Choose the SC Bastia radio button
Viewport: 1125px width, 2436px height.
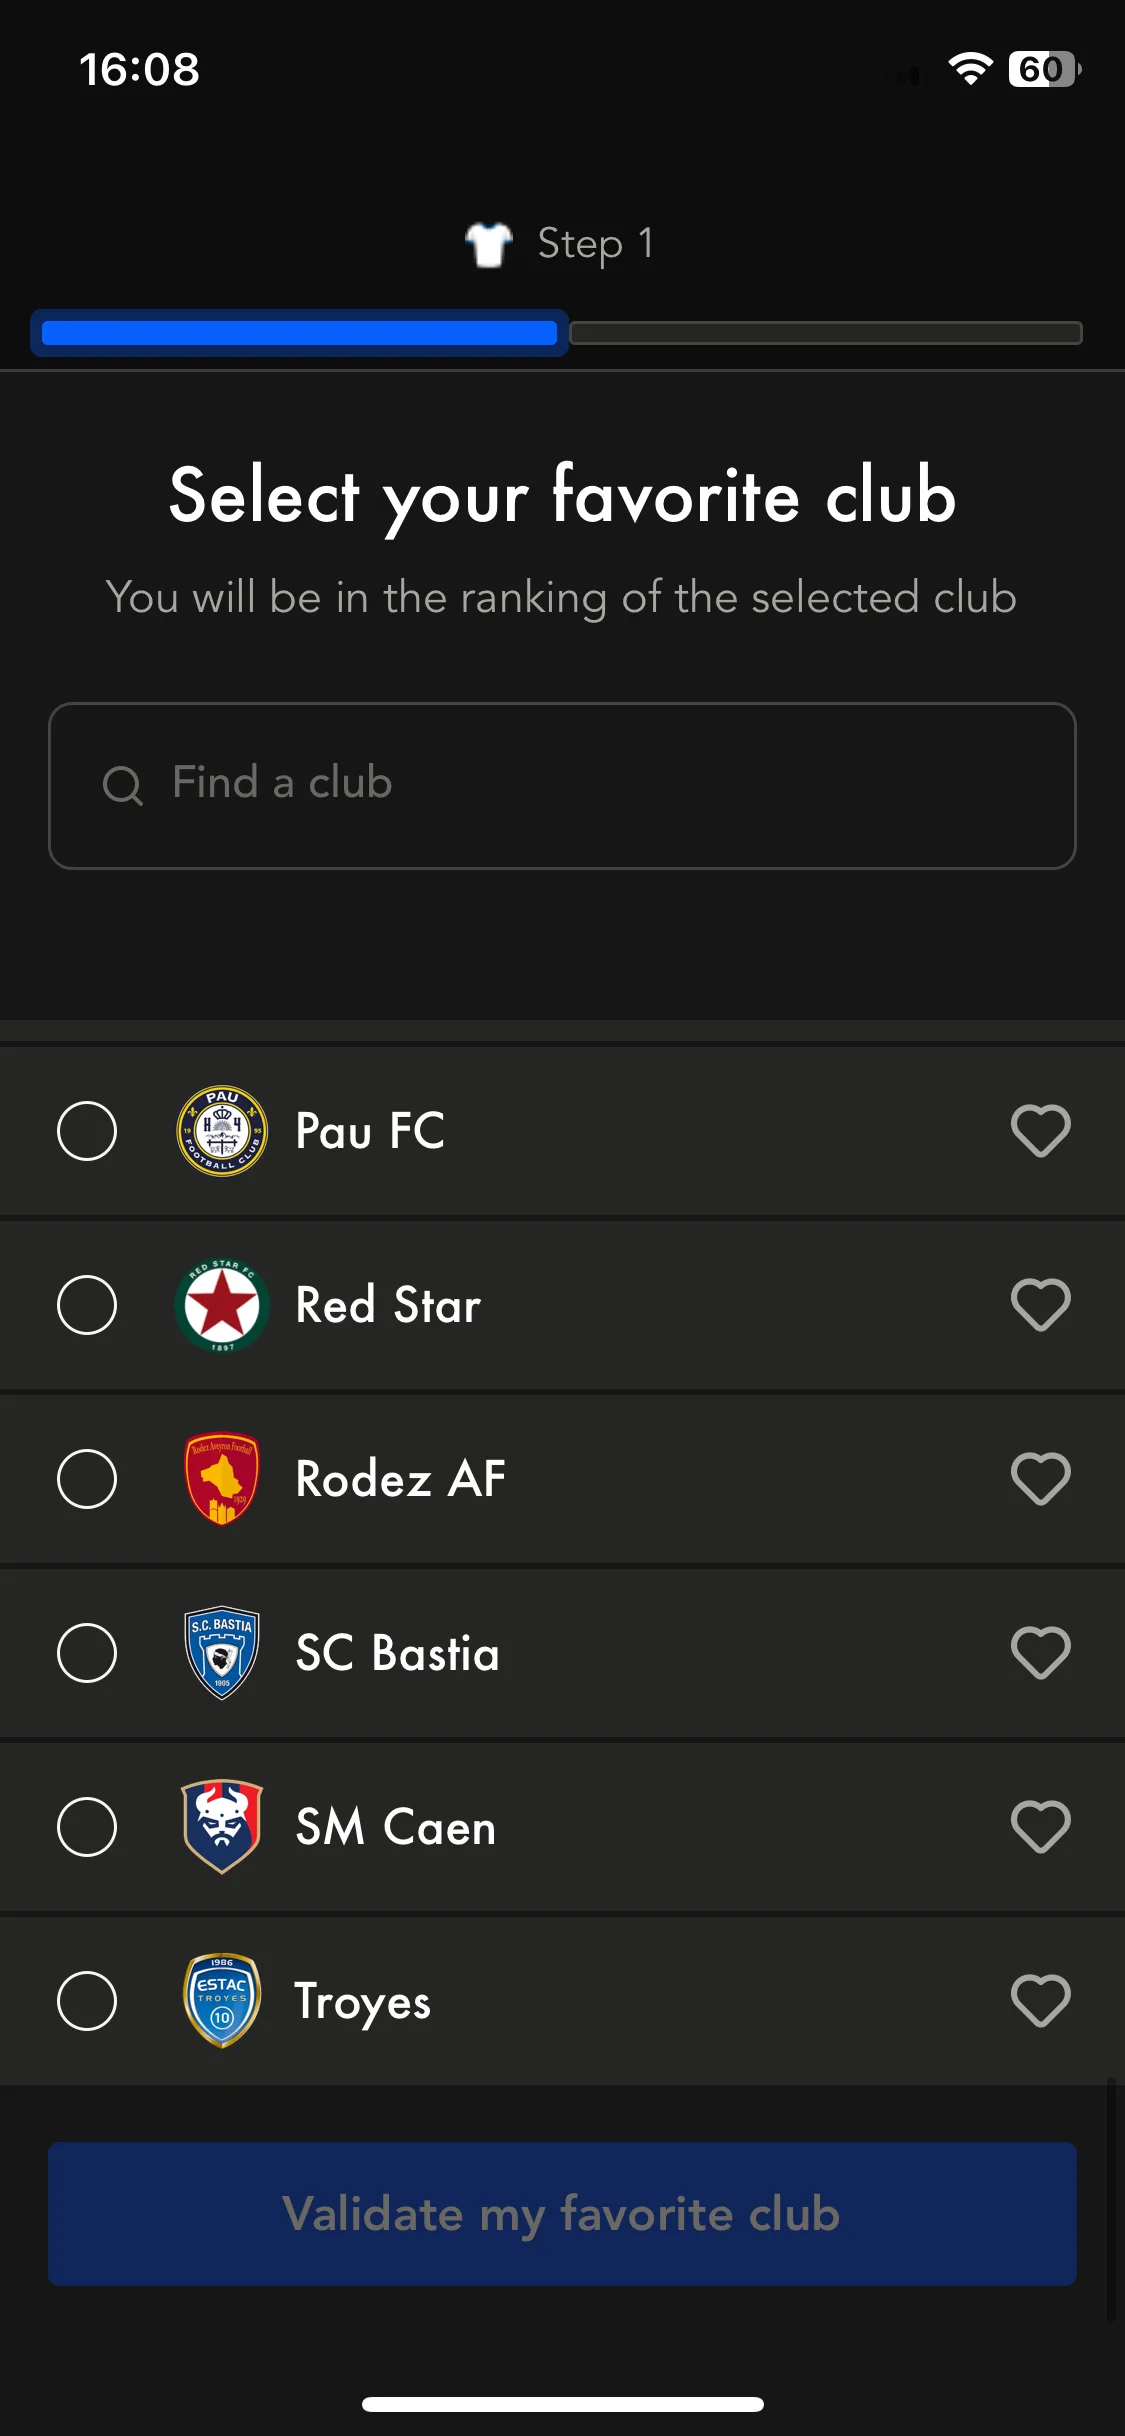[x=87, y=1653]
